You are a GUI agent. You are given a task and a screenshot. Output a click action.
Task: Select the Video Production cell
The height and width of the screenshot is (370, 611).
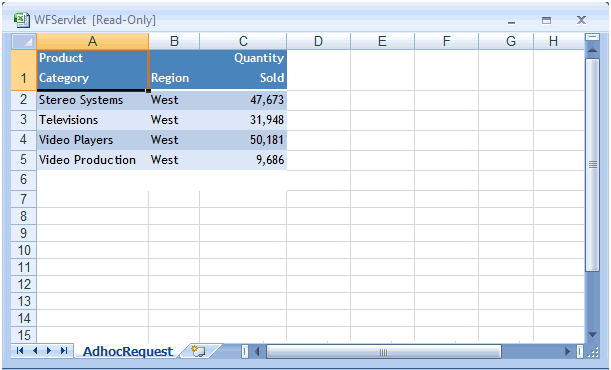click(x=93, y=160)
